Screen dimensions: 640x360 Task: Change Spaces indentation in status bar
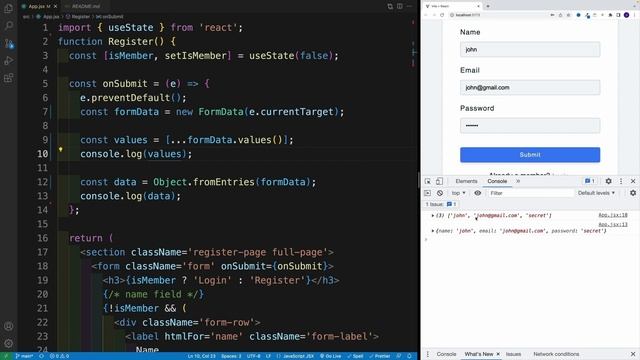pos(231,356)
